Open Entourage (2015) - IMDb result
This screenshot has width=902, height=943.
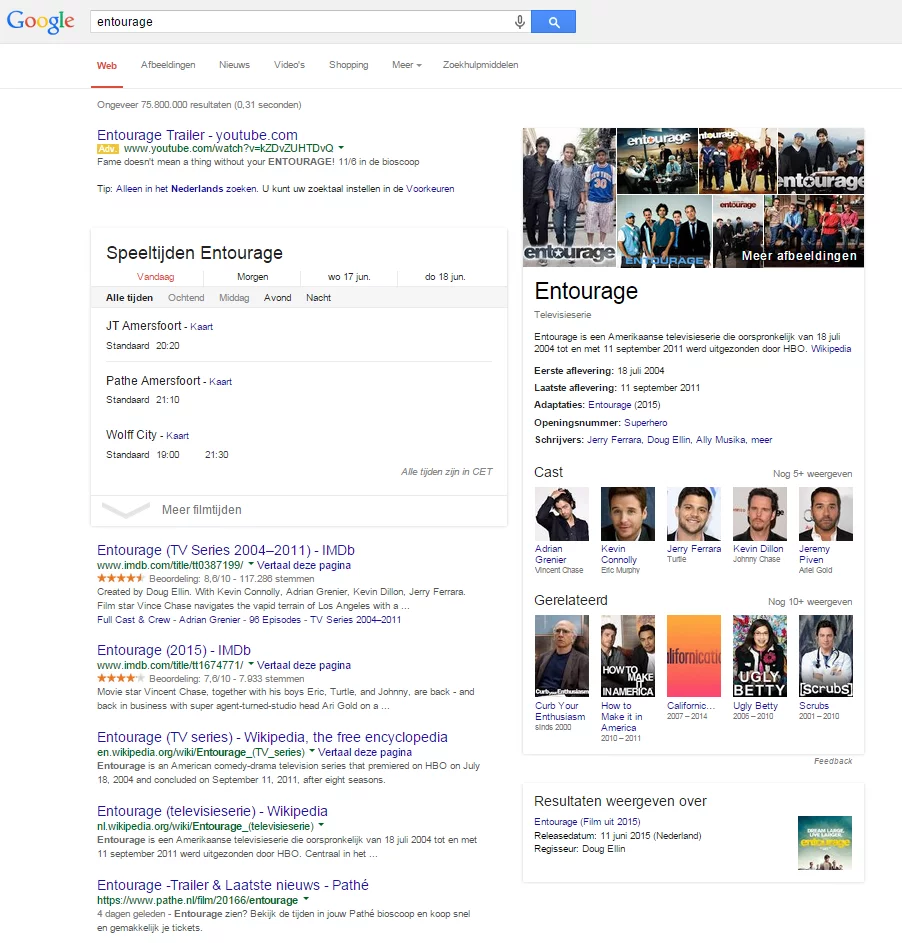[174, 651]
